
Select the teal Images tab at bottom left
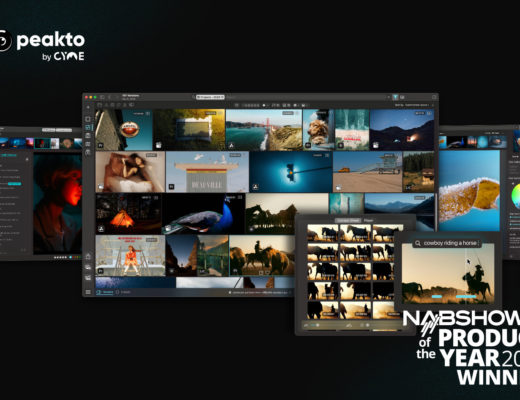pyautogui.click(x=105, y=292)
